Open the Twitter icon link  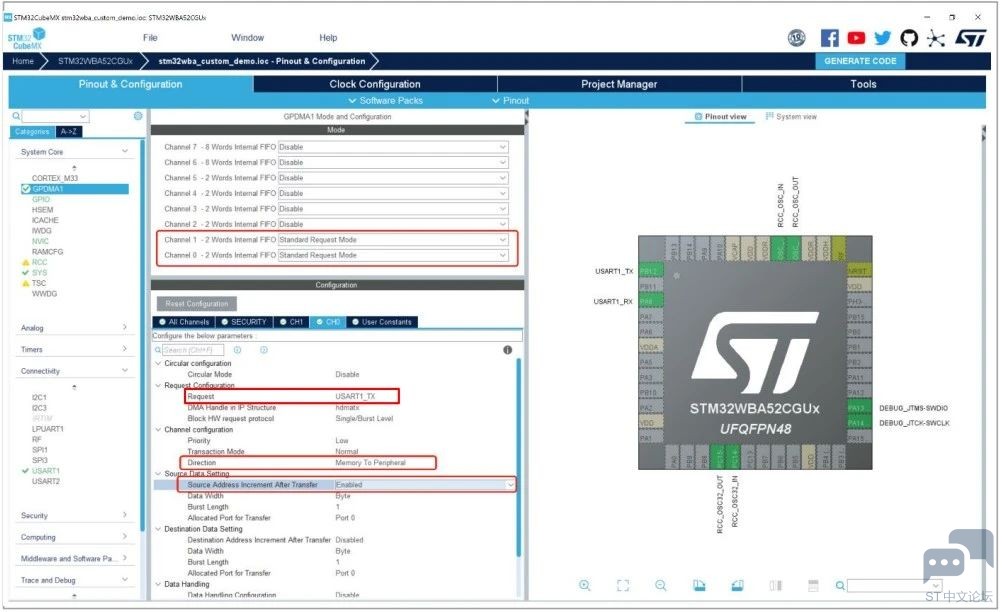(x=883, y=38)
